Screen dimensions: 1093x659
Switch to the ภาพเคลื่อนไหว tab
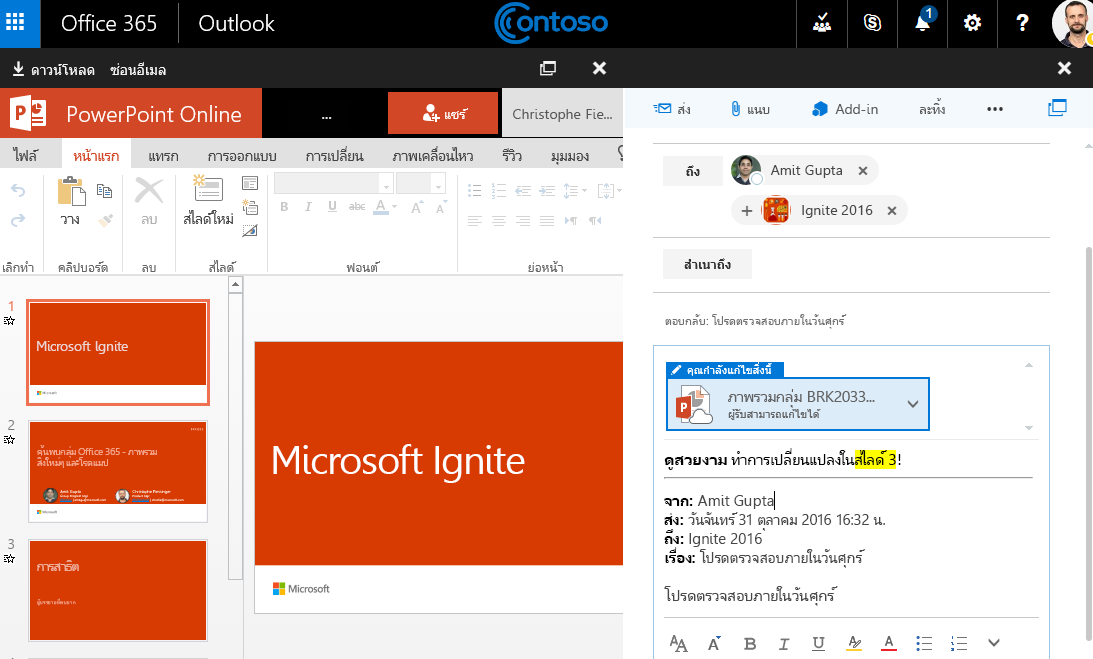pos(432,156)
